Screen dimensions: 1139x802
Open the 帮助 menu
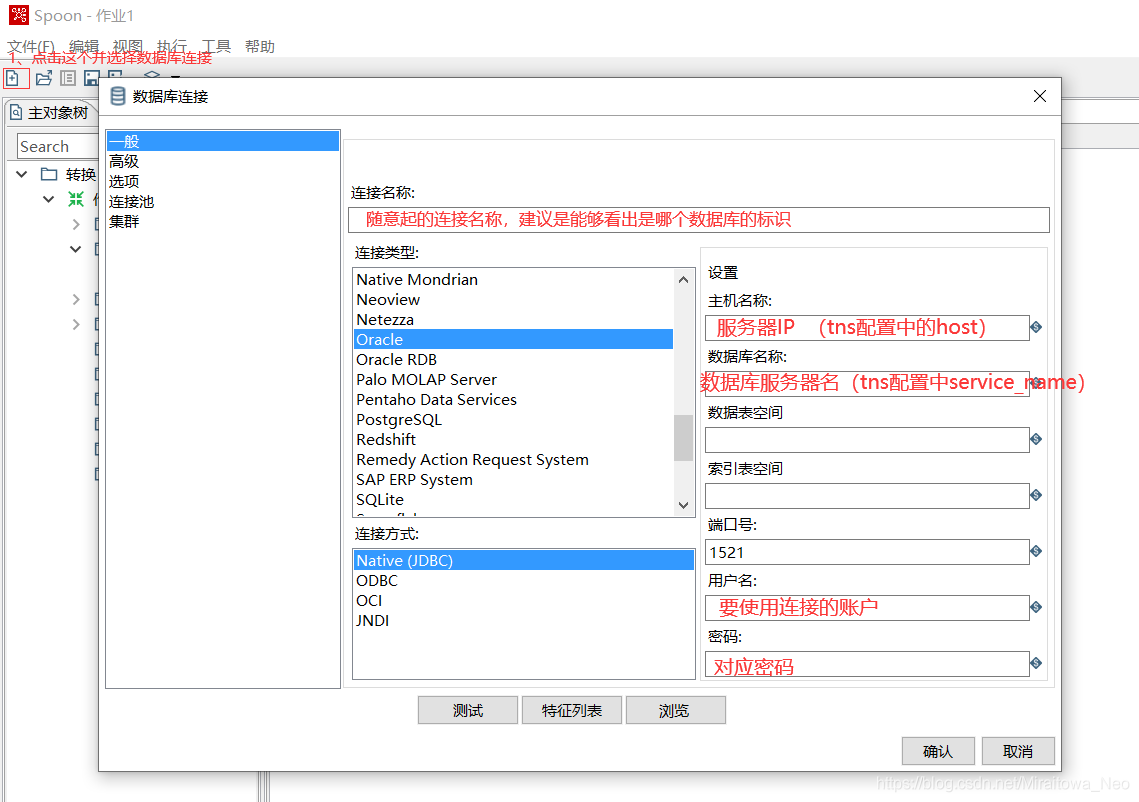[259, 46]
